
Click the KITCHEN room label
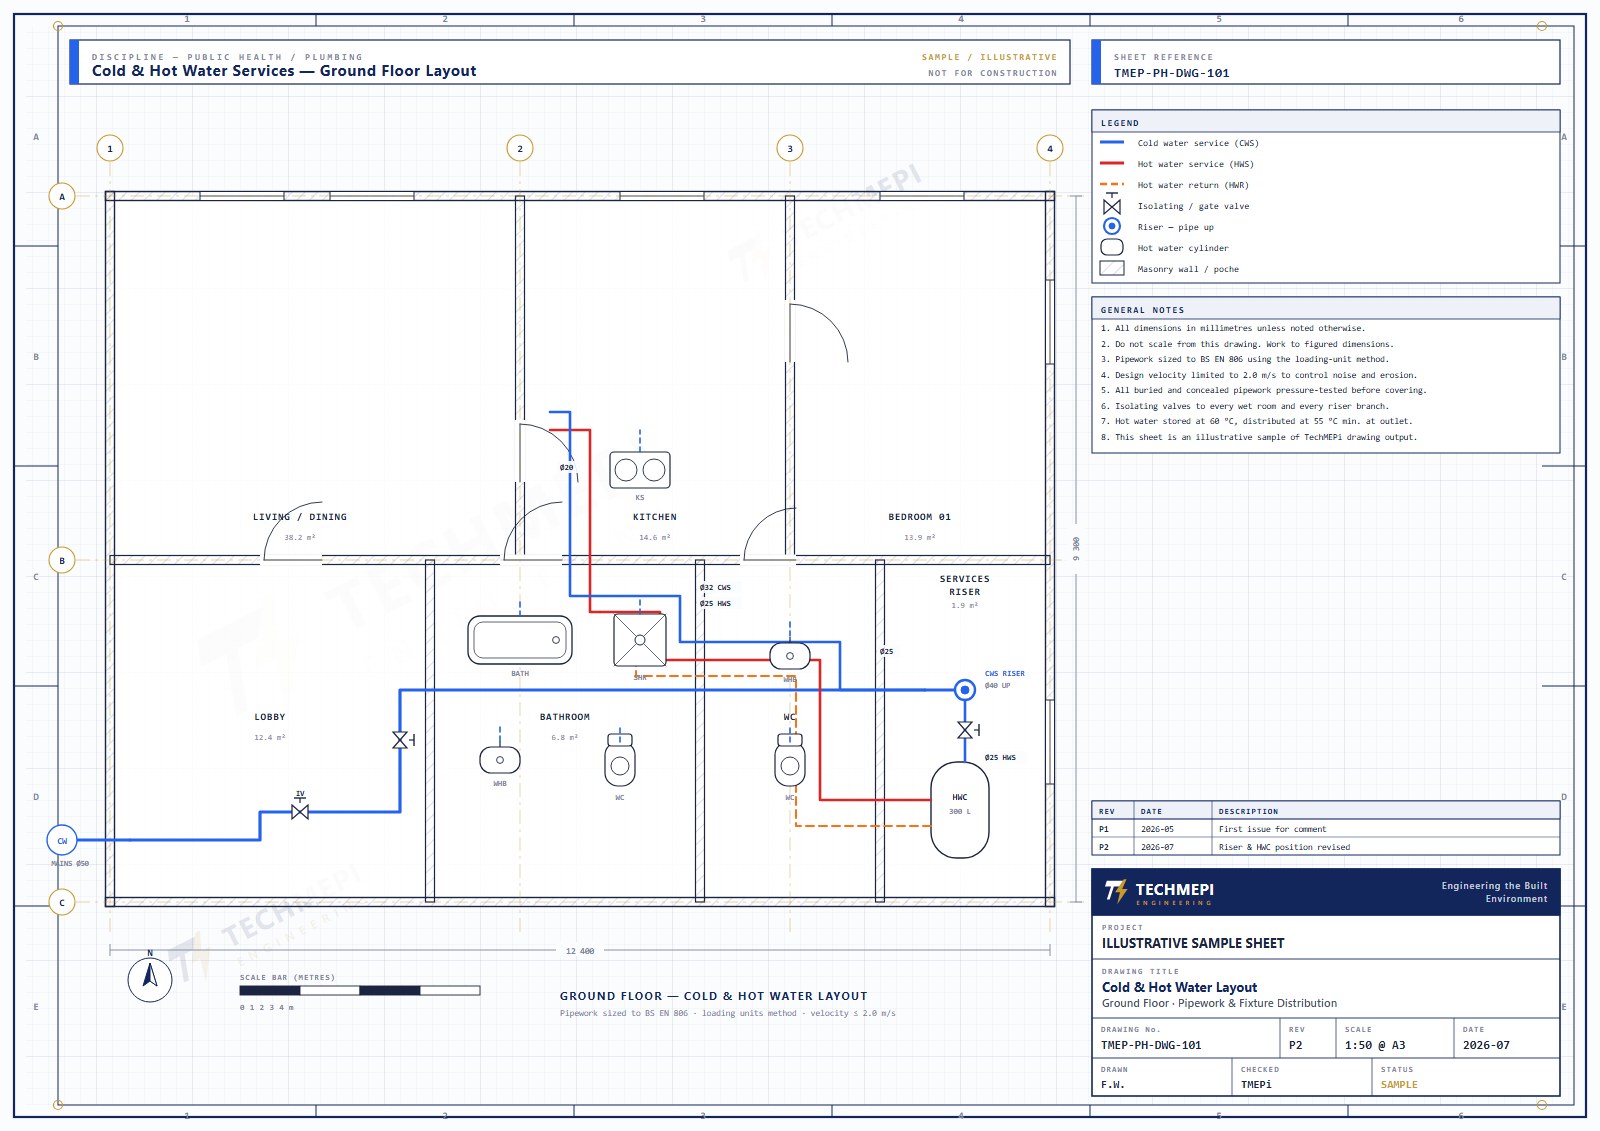coord(655,517)
